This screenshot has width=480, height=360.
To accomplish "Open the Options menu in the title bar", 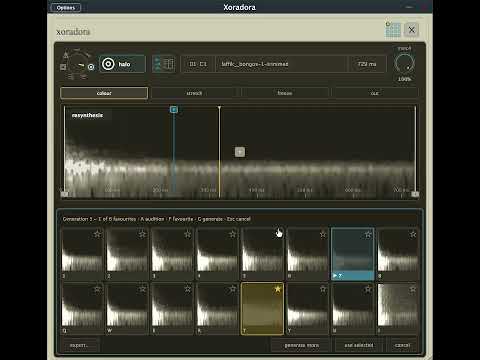I will [x=66, y=7].
